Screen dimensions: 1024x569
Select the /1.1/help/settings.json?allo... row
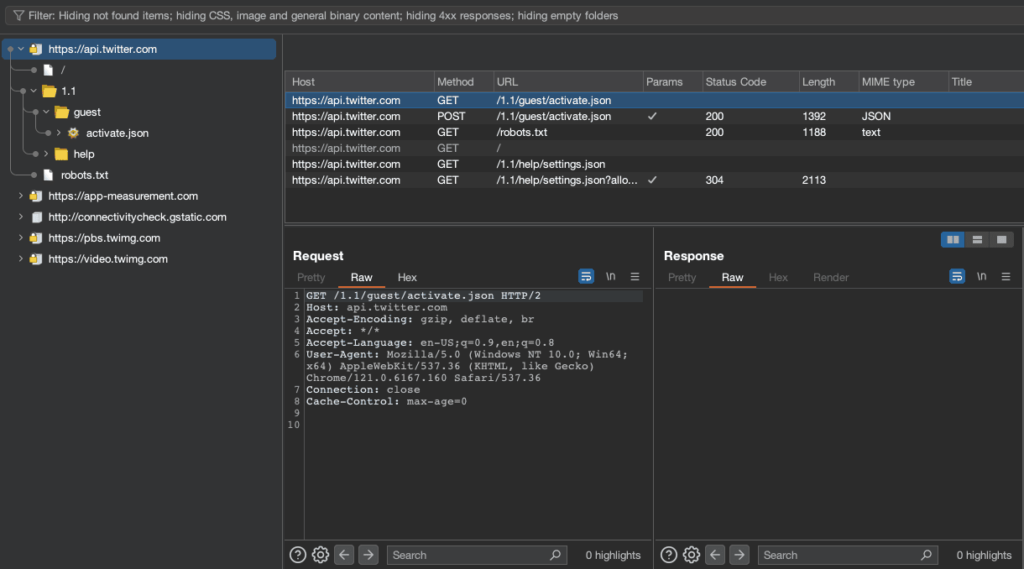(x=654, y=180)
